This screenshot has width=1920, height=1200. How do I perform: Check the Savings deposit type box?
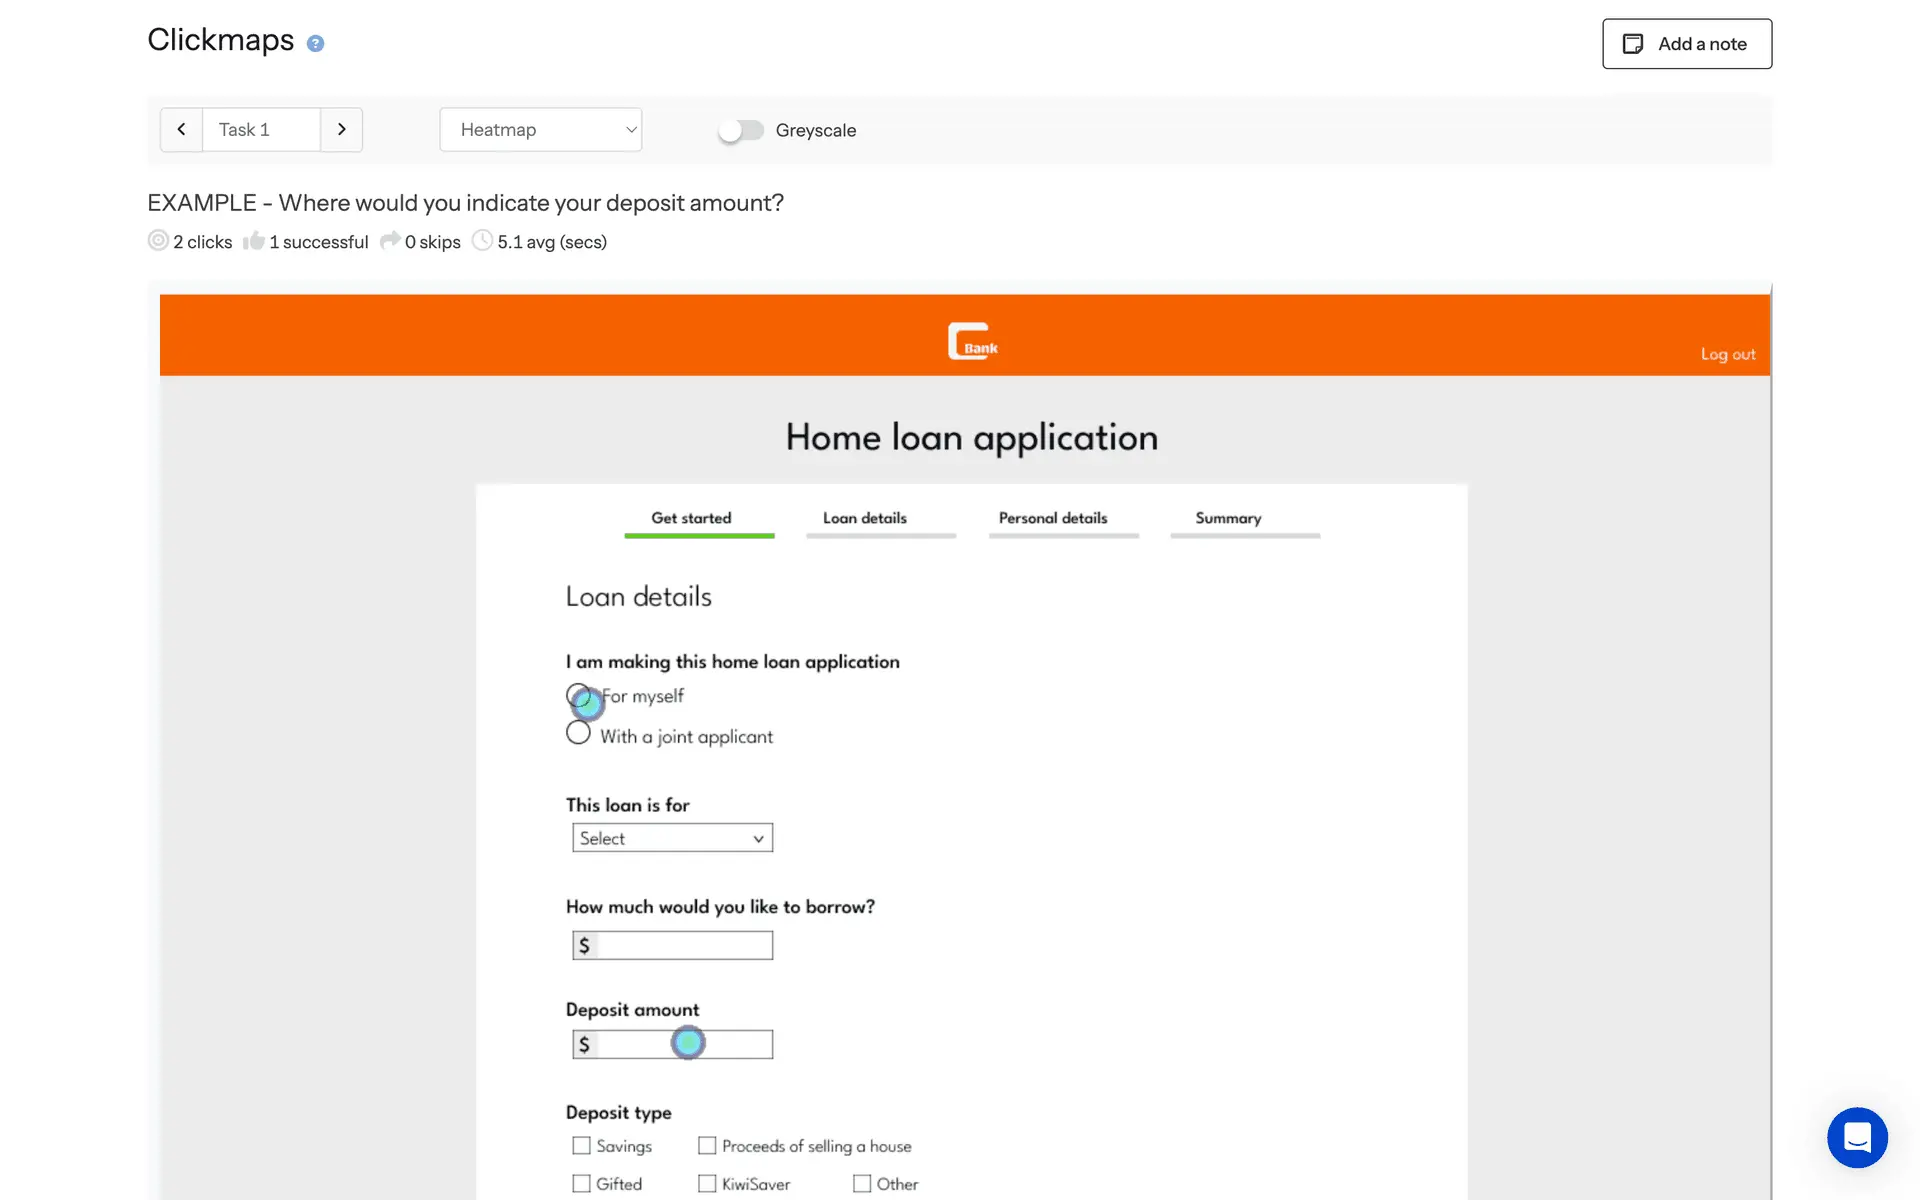coord(581,1145)
